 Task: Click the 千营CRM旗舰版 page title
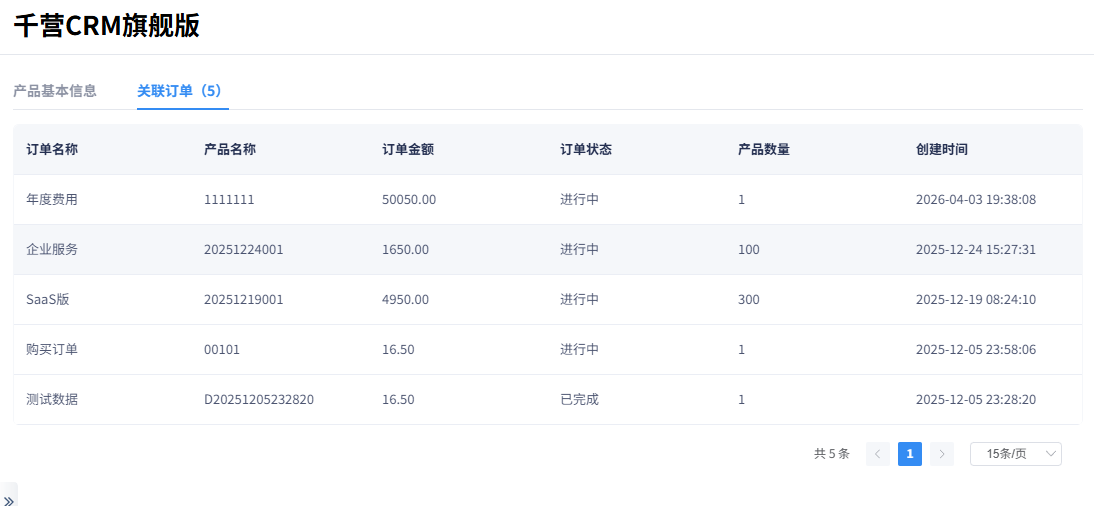pyautogui.click(x=107, y=26)
